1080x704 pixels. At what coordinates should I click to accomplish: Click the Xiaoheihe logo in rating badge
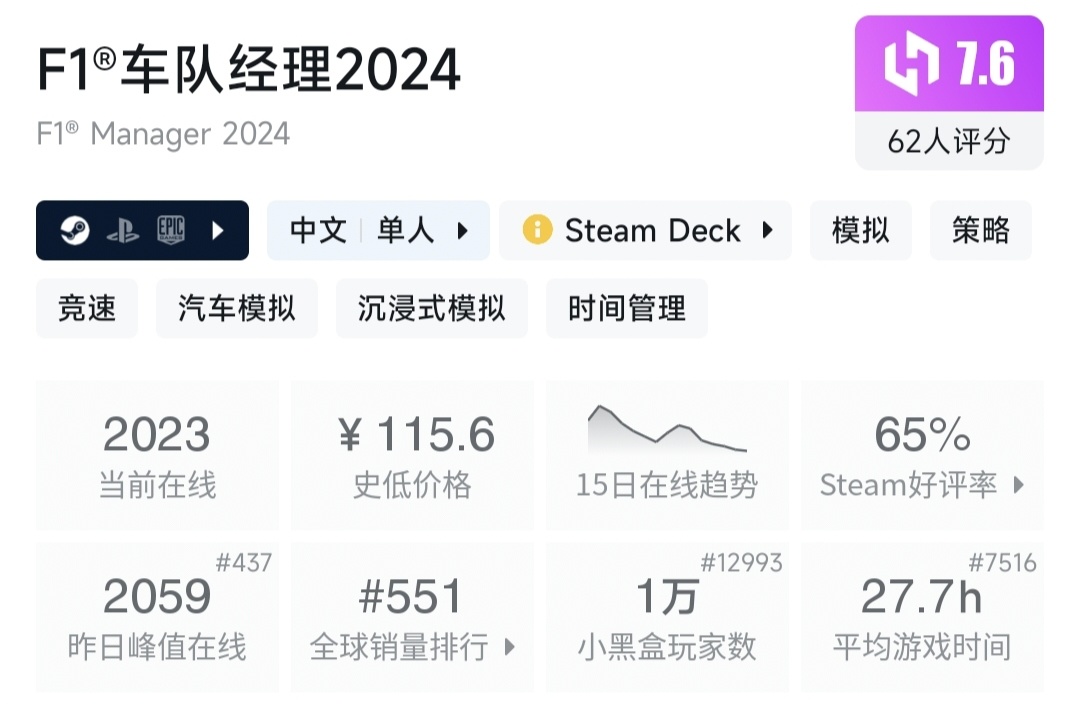tap(911, 64)
